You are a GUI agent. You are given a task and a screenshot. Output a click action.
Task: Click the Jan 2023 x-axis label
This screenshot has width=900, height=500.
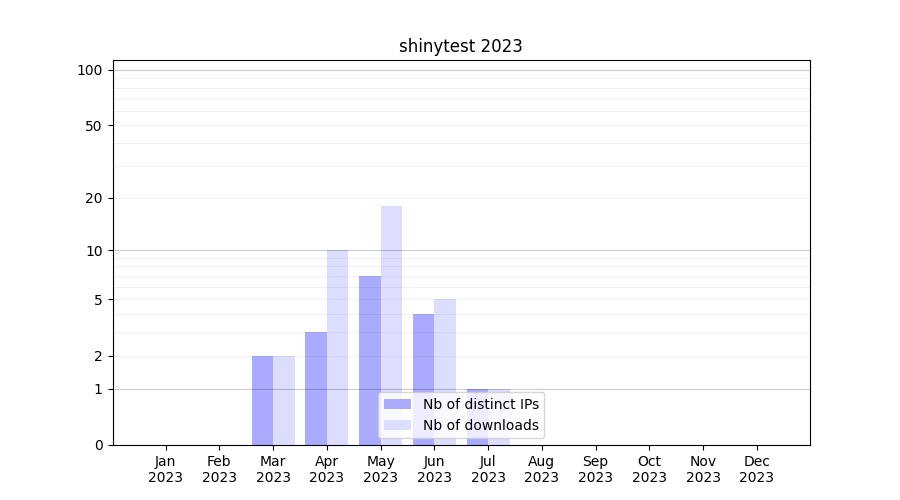pos(166,469)
